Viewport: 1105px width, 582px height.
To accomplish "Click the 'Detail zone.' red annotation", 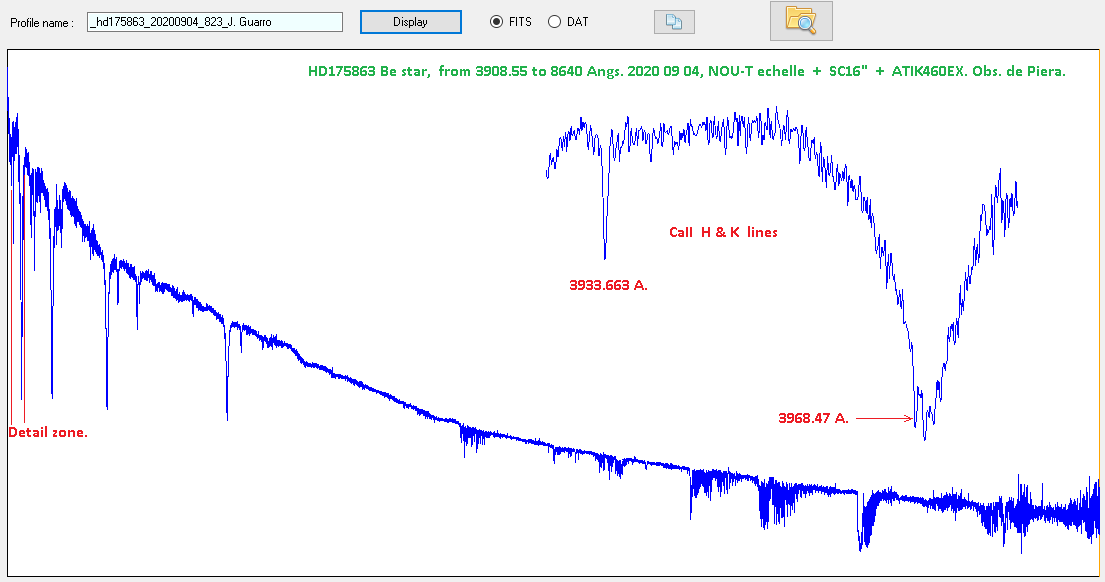I will tap(48, 433).
